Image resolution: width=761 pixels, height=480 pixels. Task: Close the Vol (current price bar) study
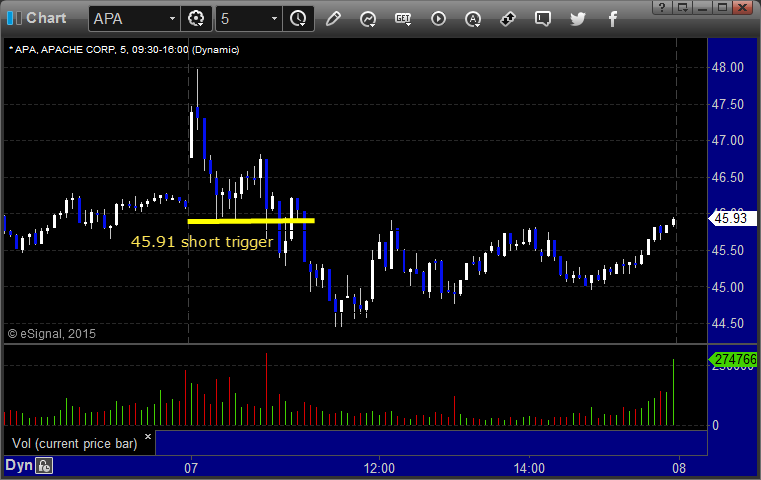(148, 436)
